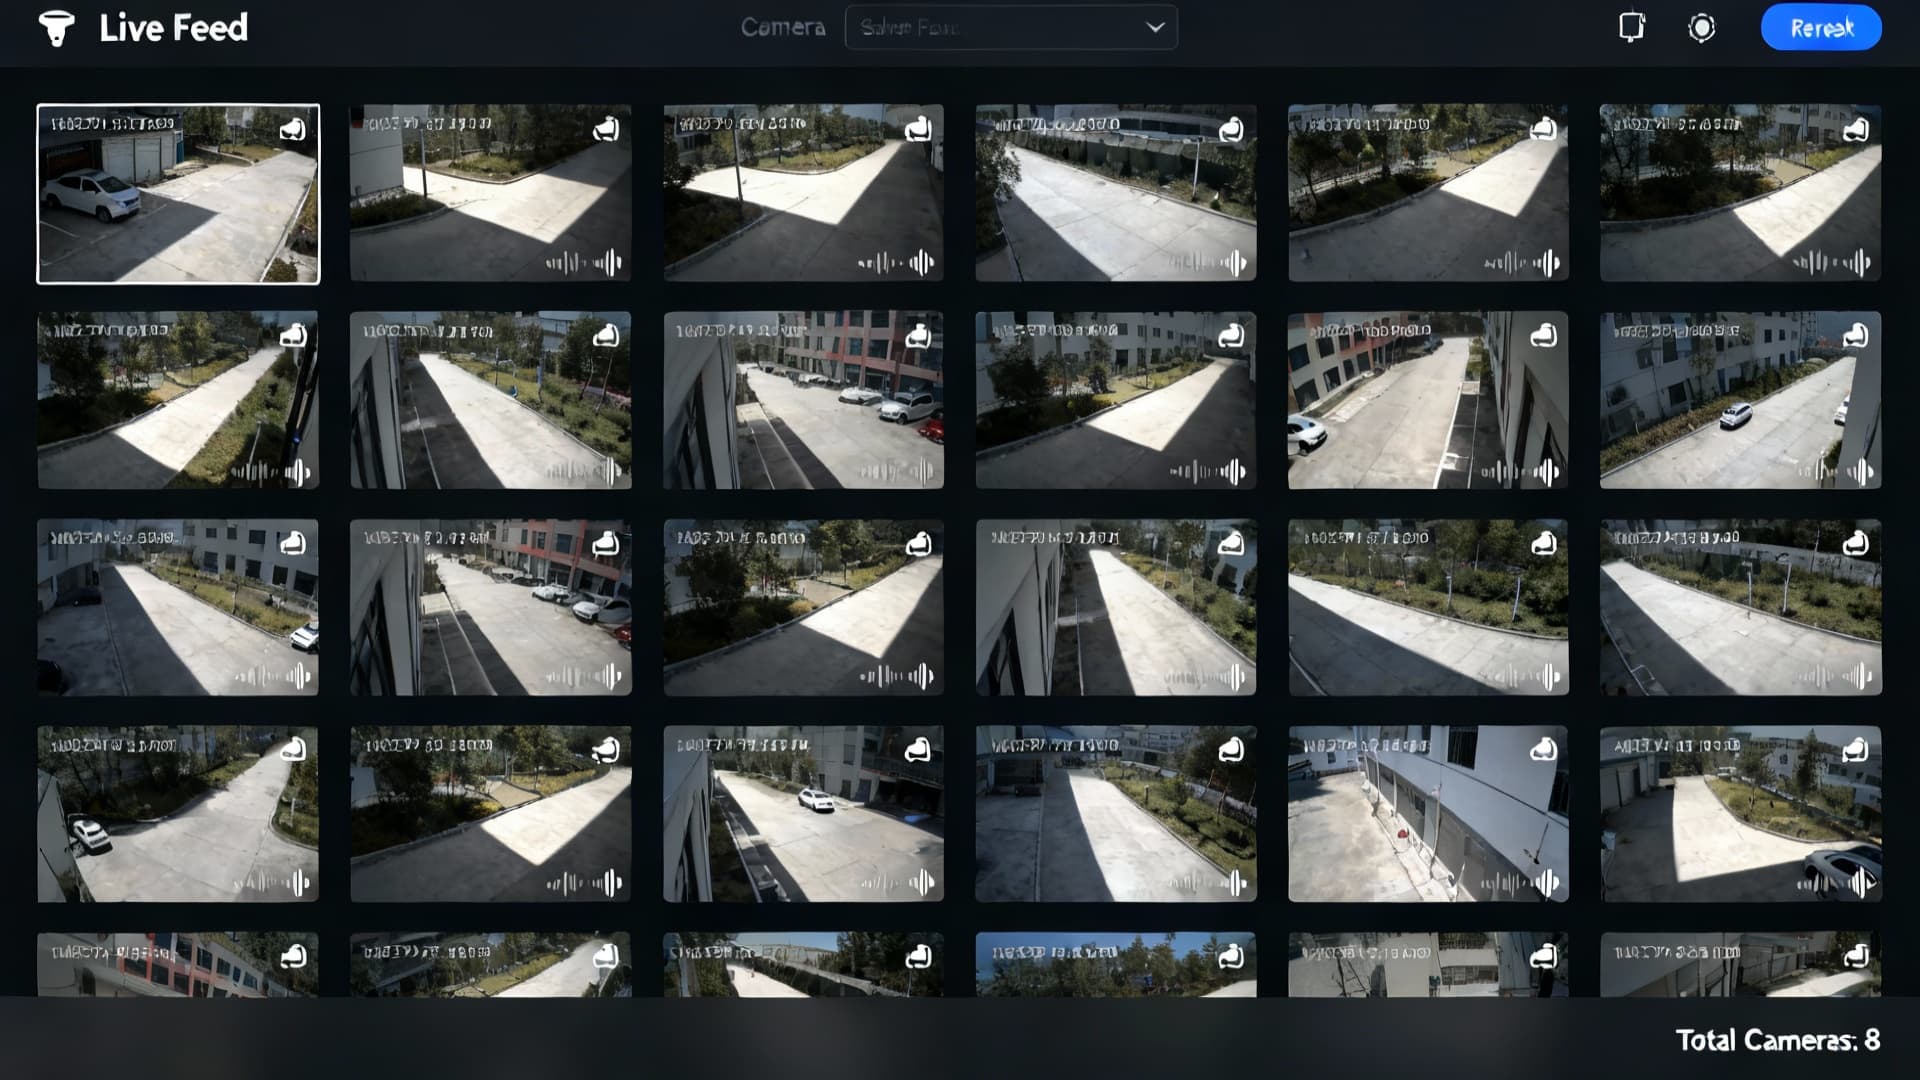Click the Live Feed camera logo icon

[56, 28]
